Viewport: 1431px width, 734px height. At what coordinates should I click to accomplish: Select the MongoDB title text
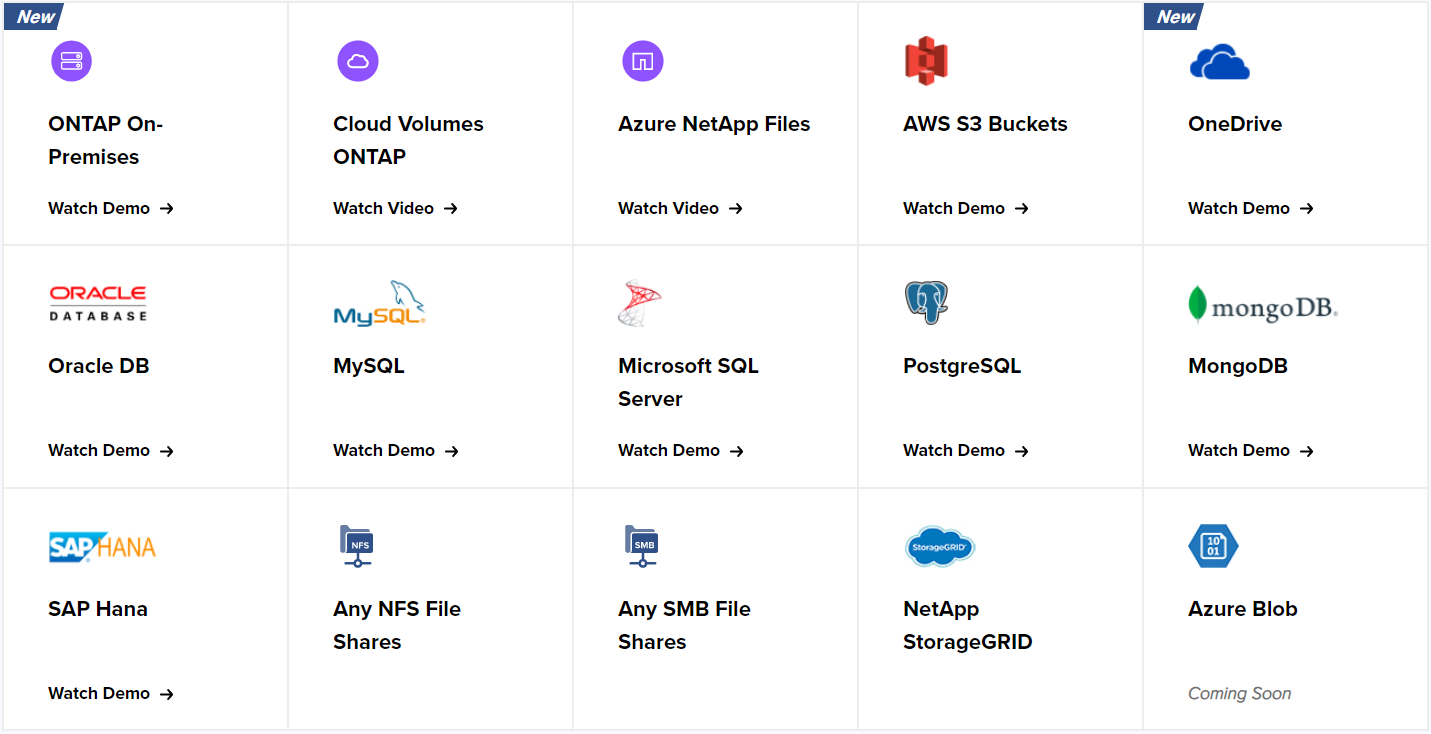point(1238,366)
